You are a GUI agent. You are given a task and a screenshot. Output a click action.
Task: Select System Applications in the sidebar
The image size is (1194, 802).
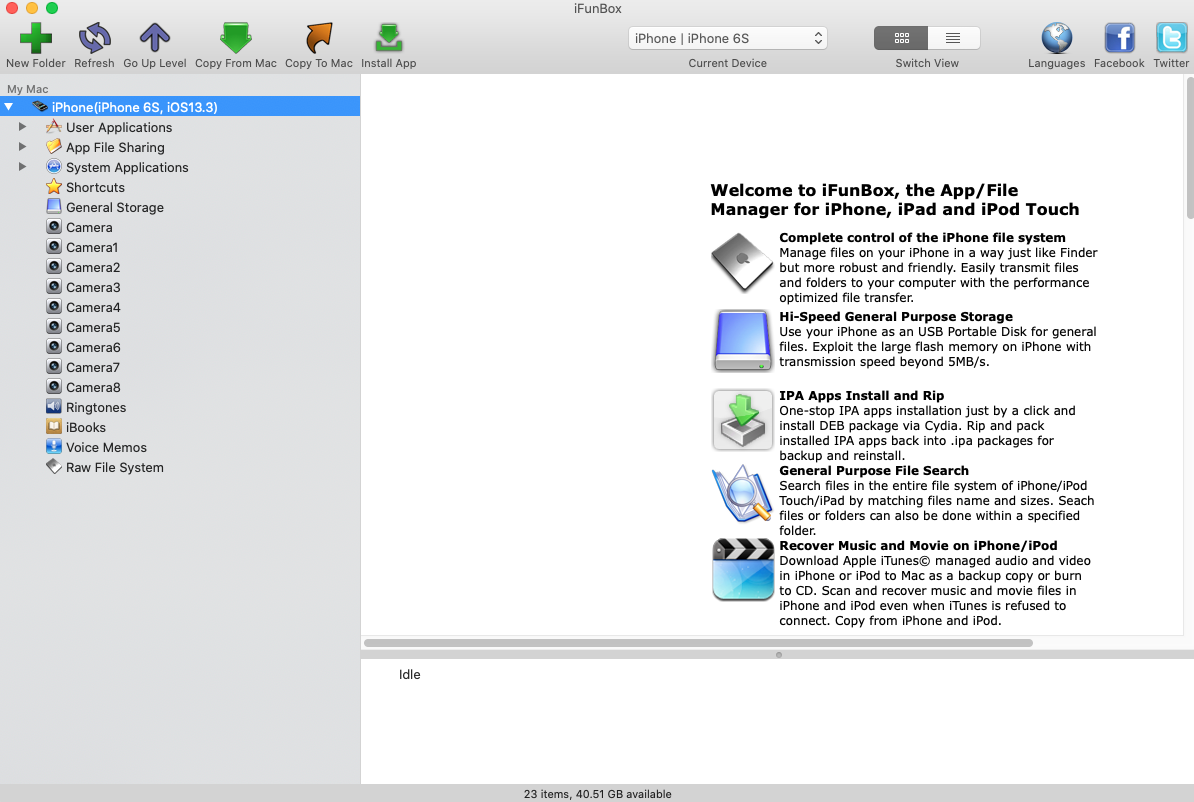coord(127,168)
